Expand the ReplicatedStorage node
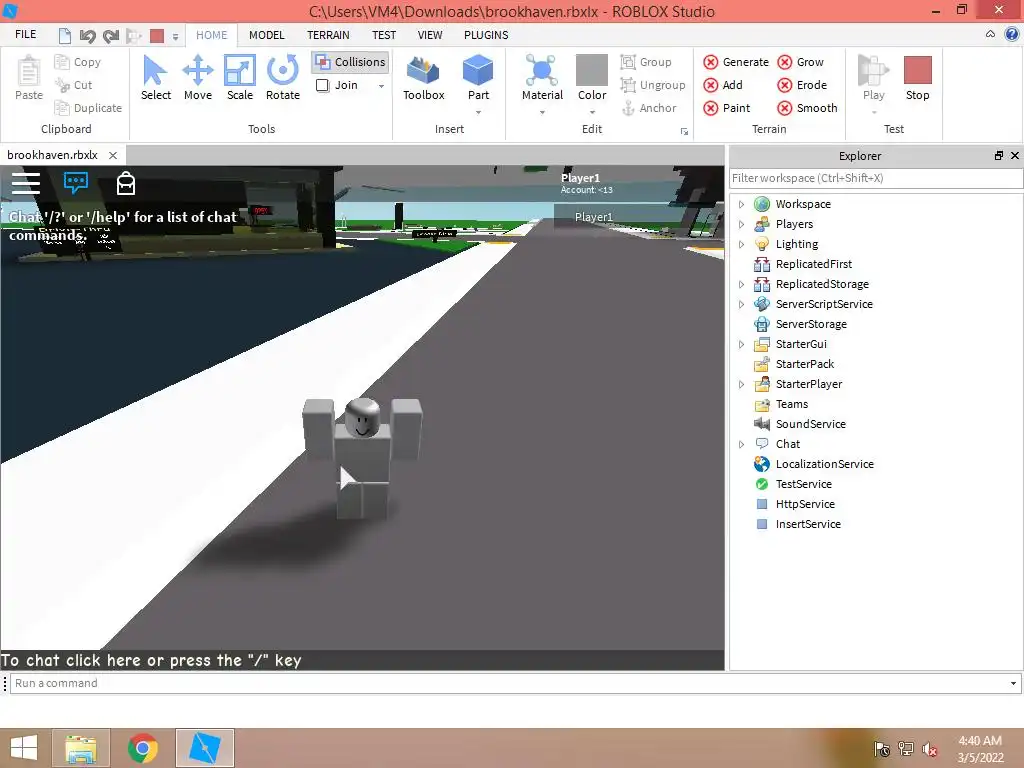The width and height of the screenshot is (1024, 768). coord(741,284)
